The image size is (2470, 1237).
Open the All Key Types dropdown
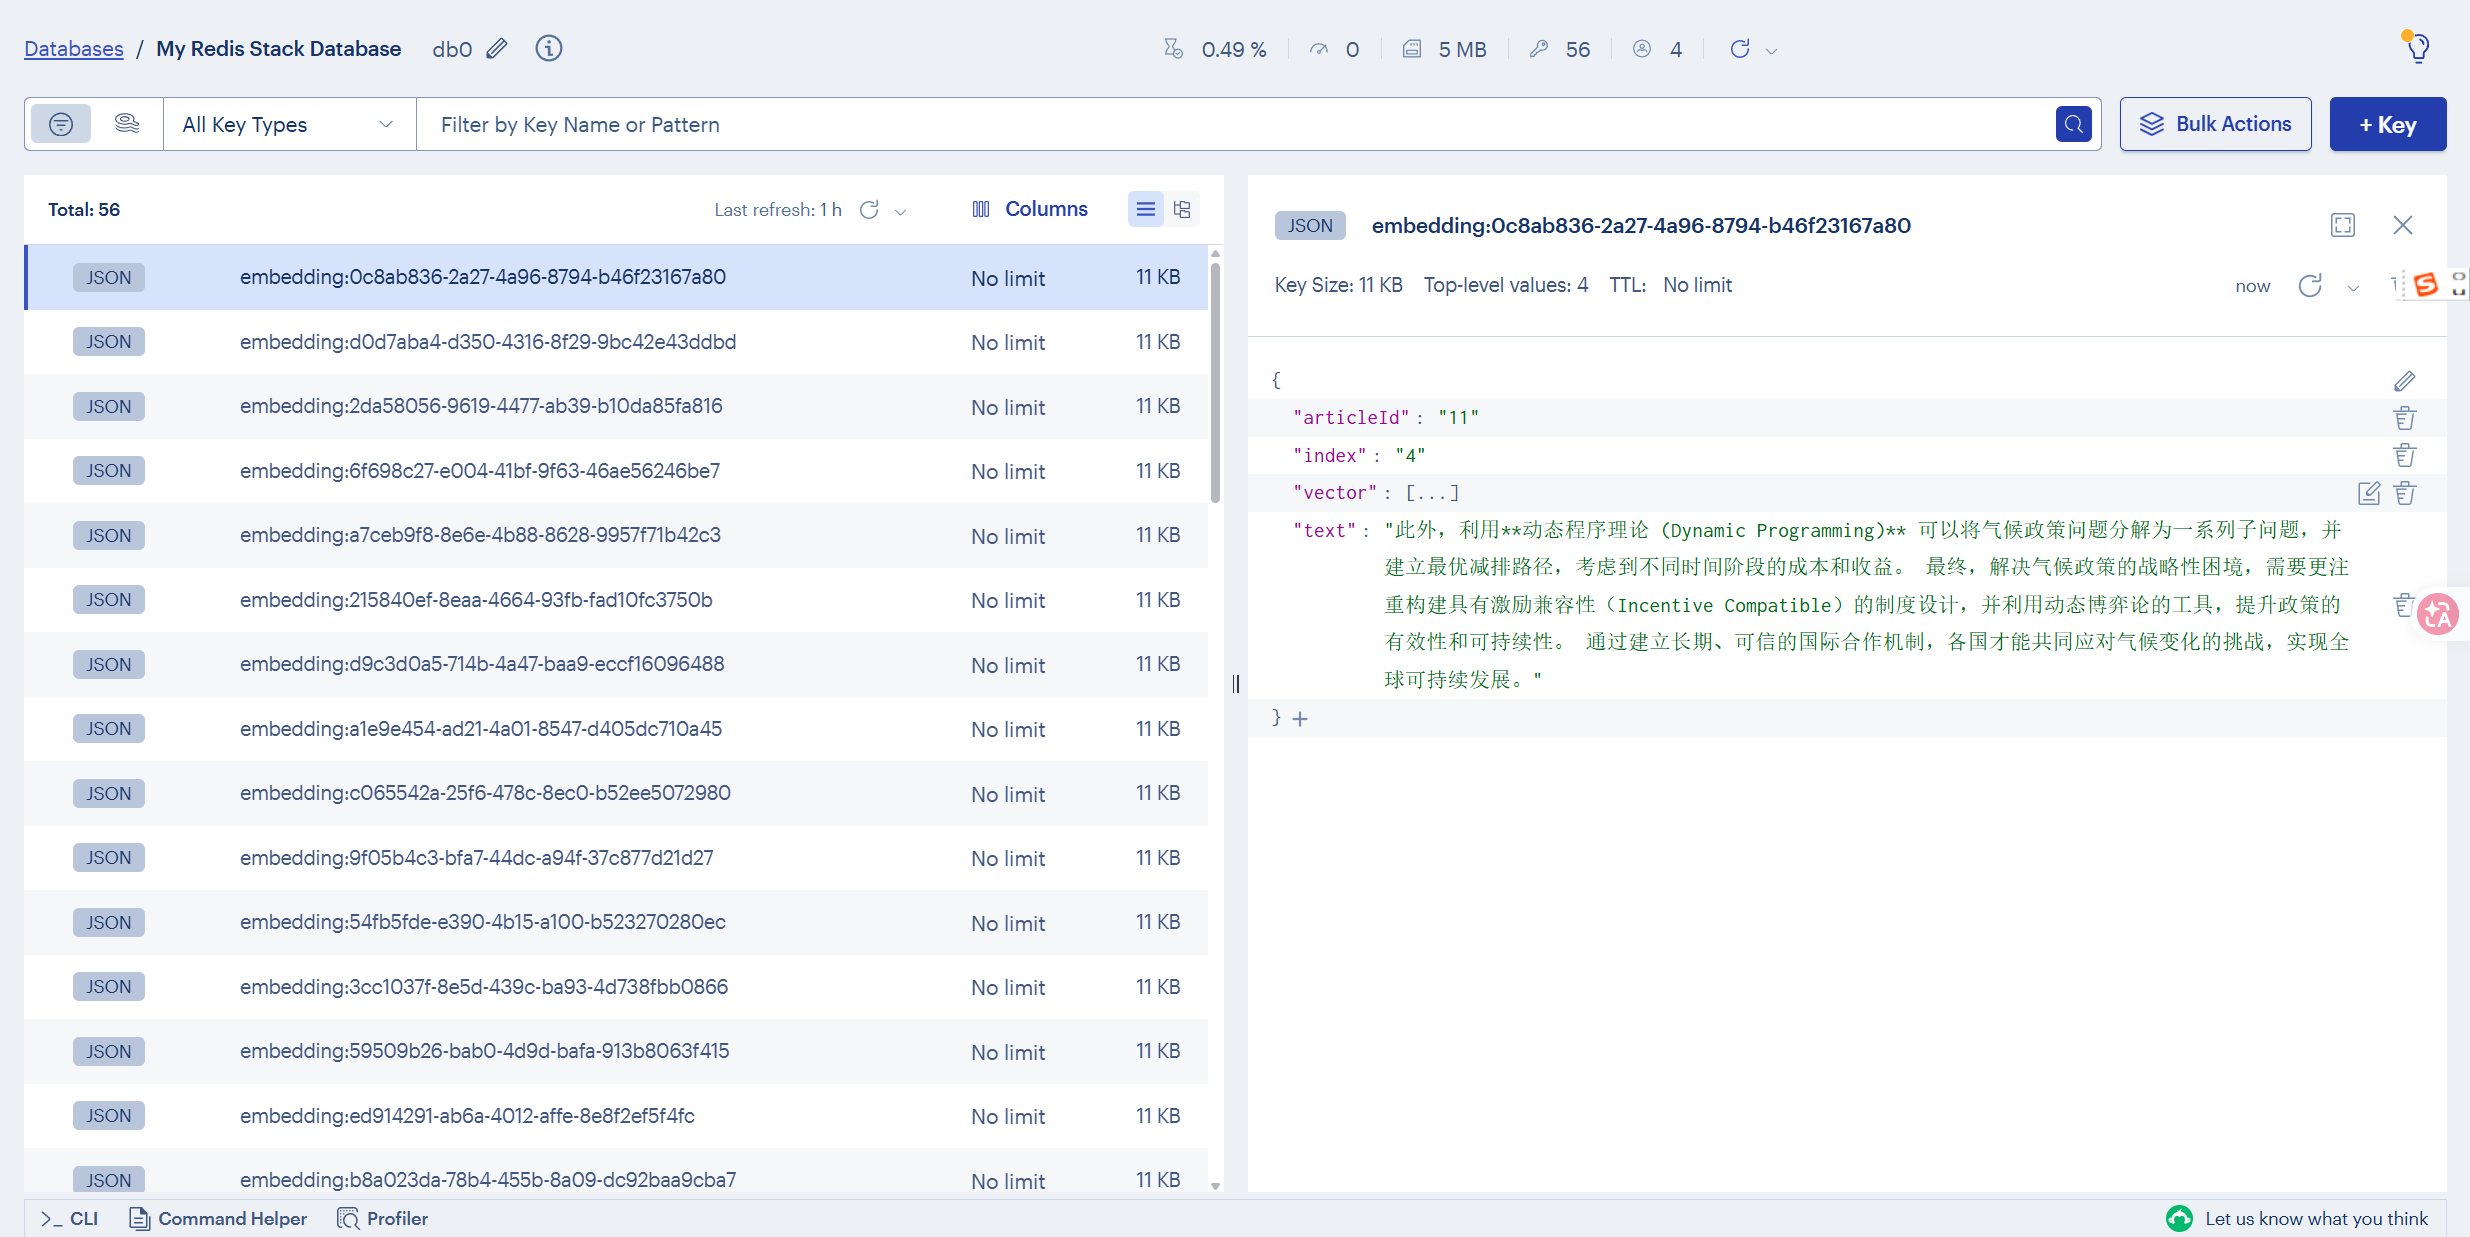click(288, 124)
